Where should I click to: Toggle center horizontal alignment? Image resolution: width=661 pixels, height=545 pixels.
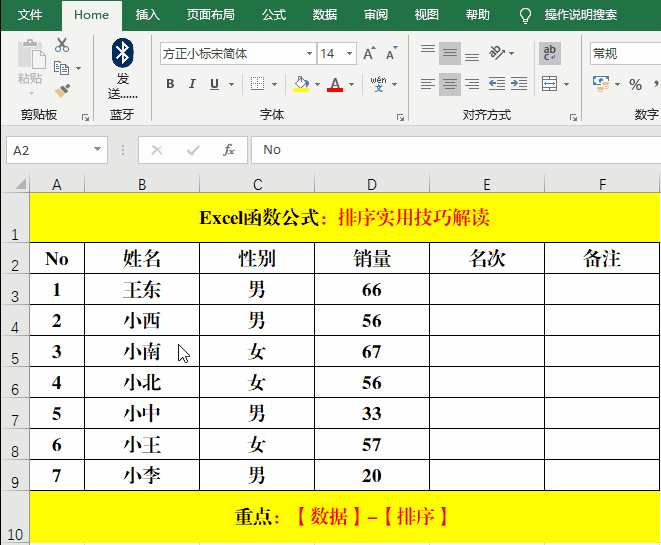pos(450,85)
